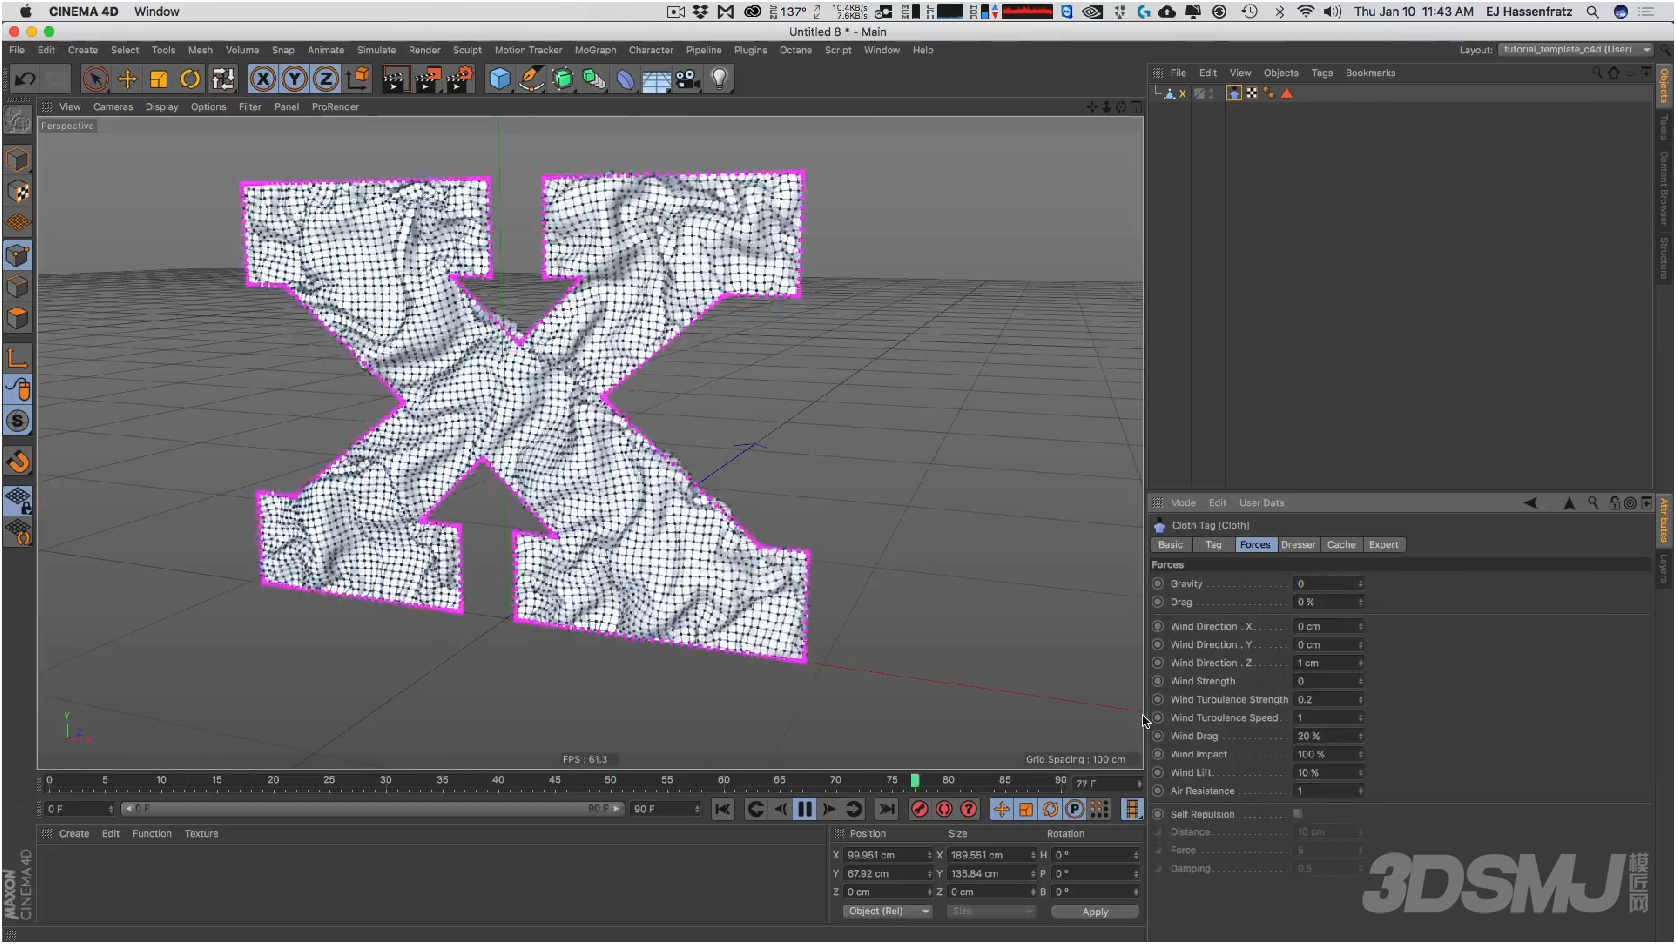This screenshot has height=944, width=1676.
Task: Go to start of timeline
Action: coord(723,809)
